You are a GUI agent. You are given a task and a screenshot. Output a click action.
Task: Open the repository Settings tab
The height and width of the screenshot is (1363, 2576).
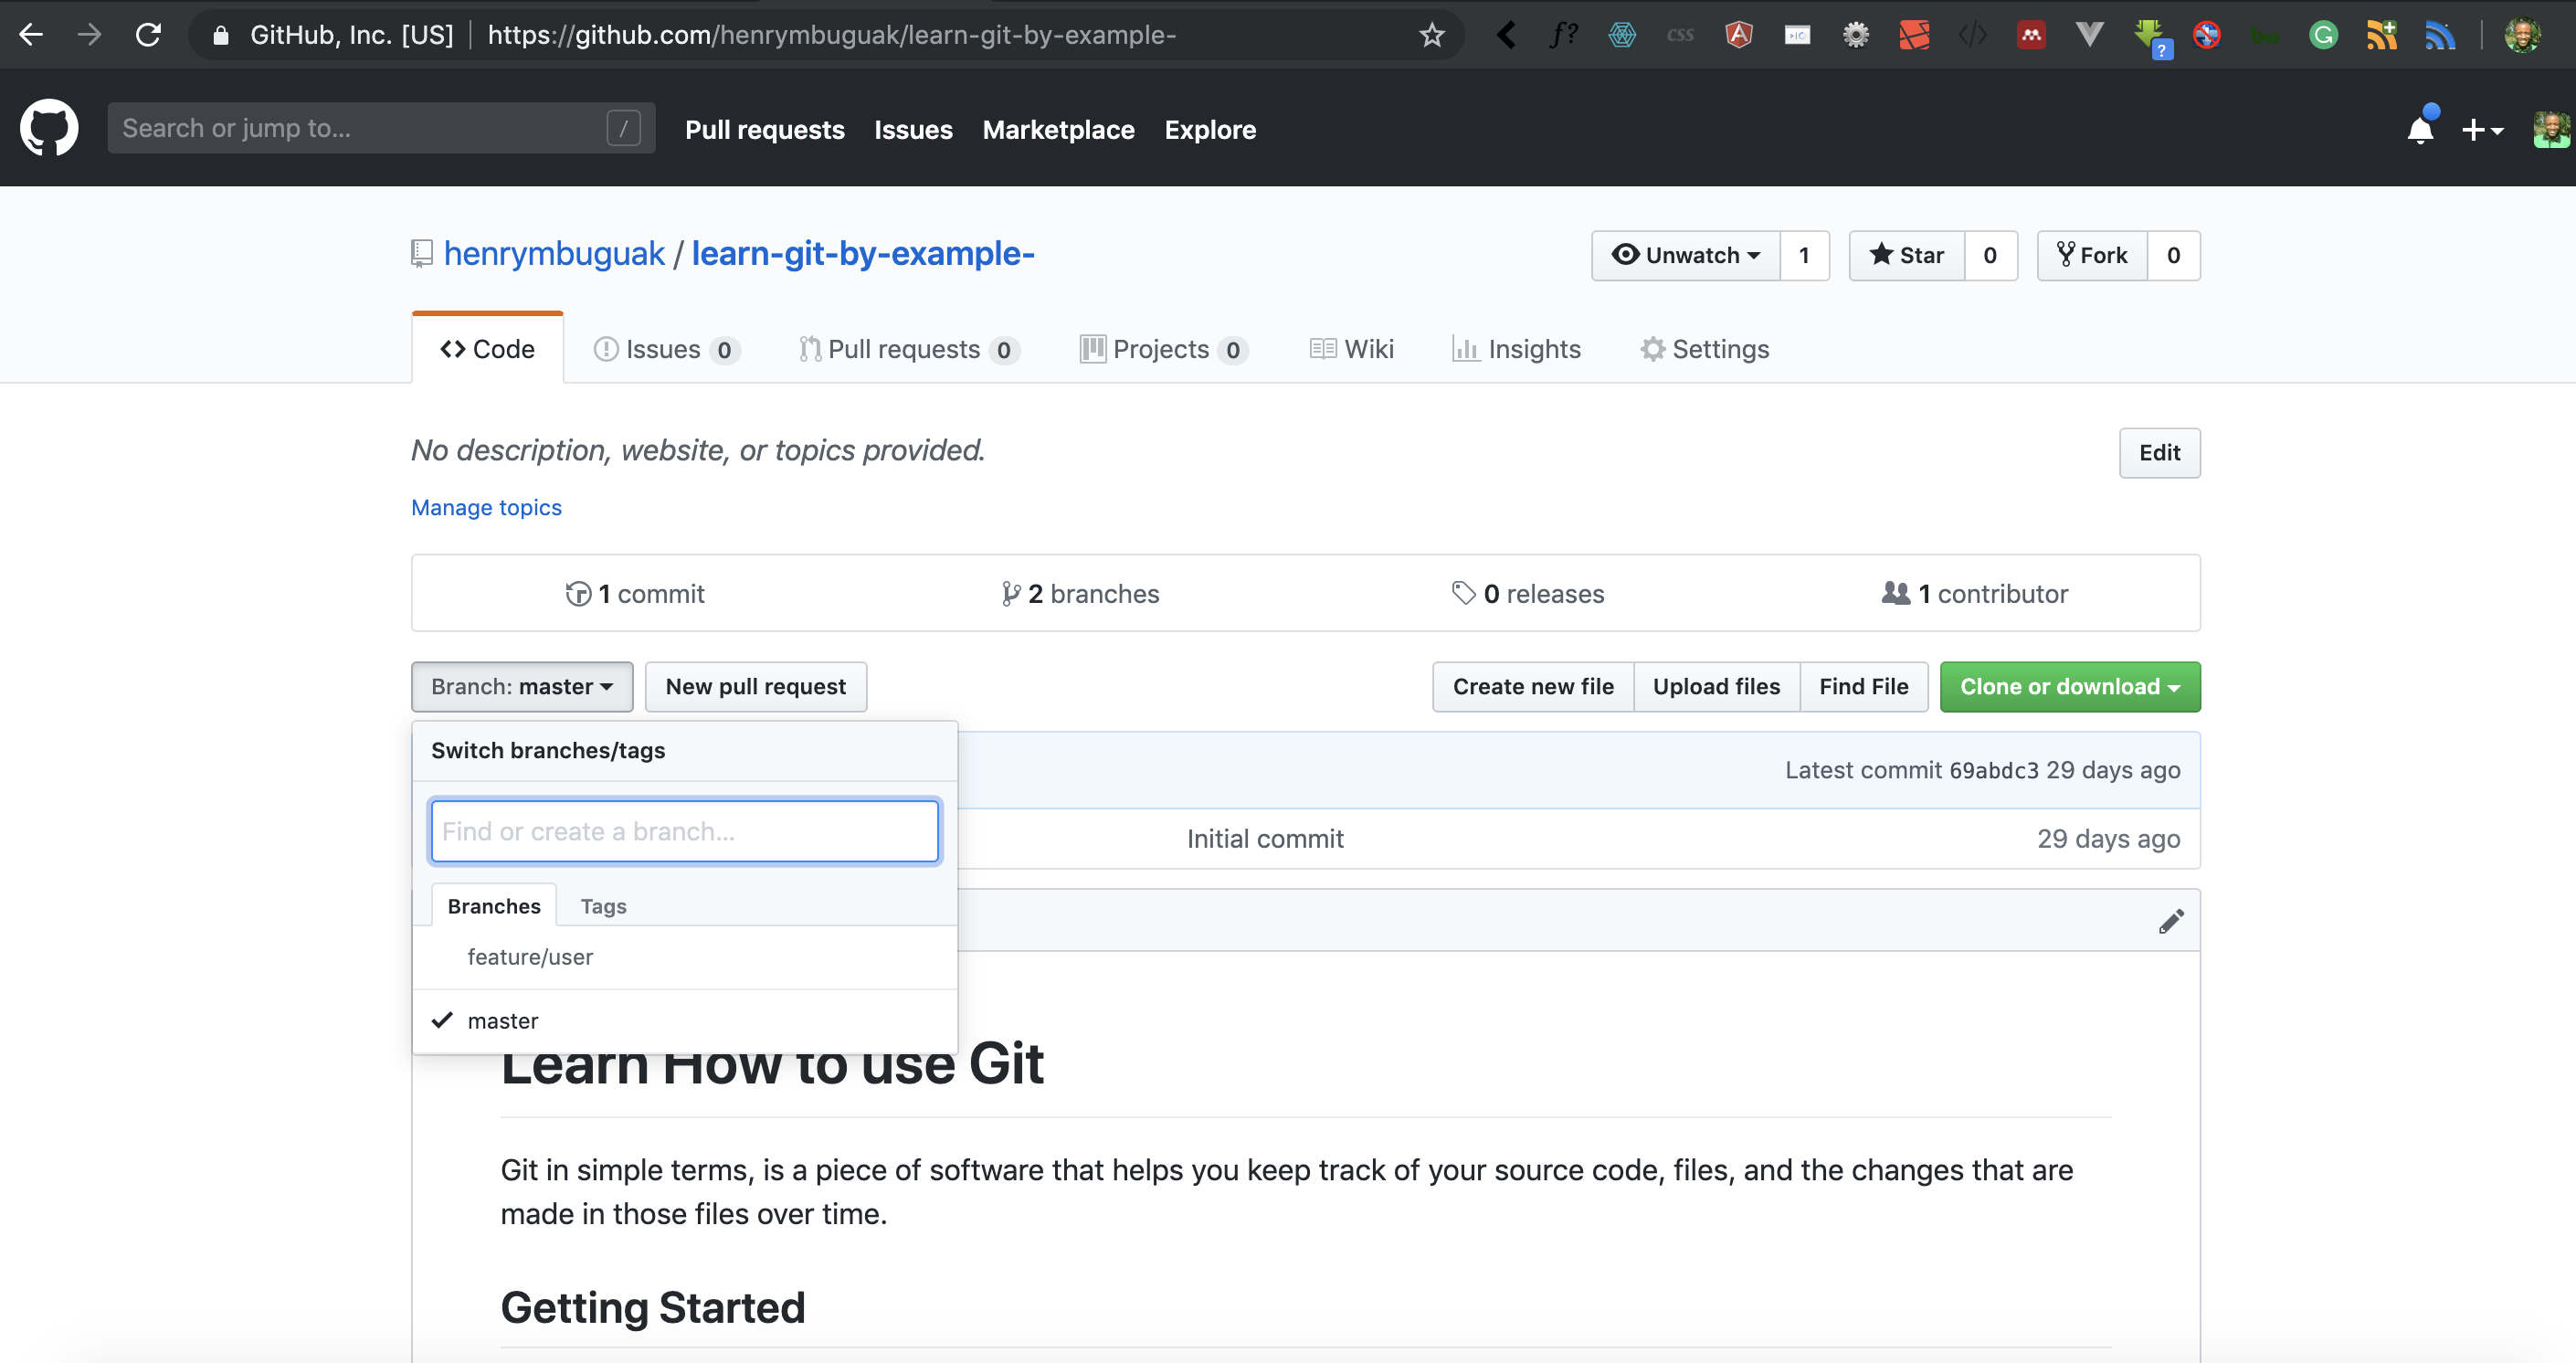coord(1705,349)
